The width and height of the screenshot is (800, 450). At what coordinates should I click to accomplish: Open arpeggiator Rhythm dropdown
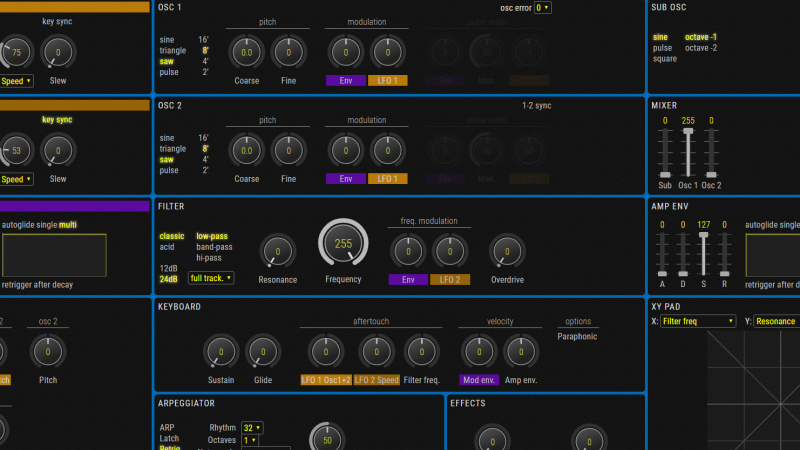click(x=252, y=428)
